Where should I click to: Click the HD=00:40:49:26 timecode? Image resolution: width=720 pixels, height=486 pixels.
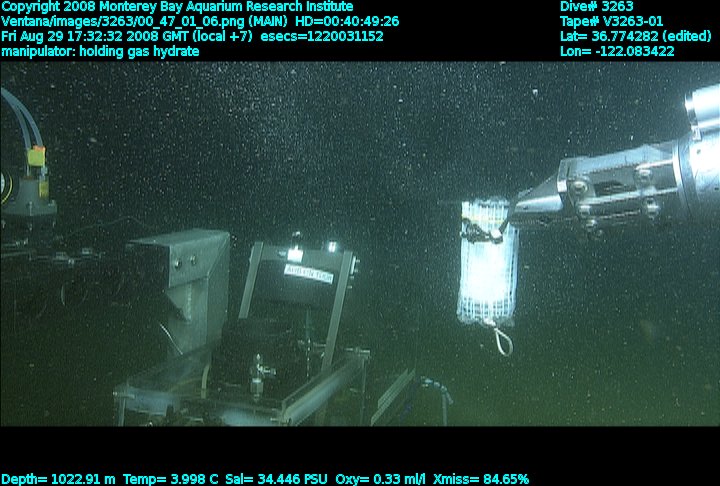[347, 22]
